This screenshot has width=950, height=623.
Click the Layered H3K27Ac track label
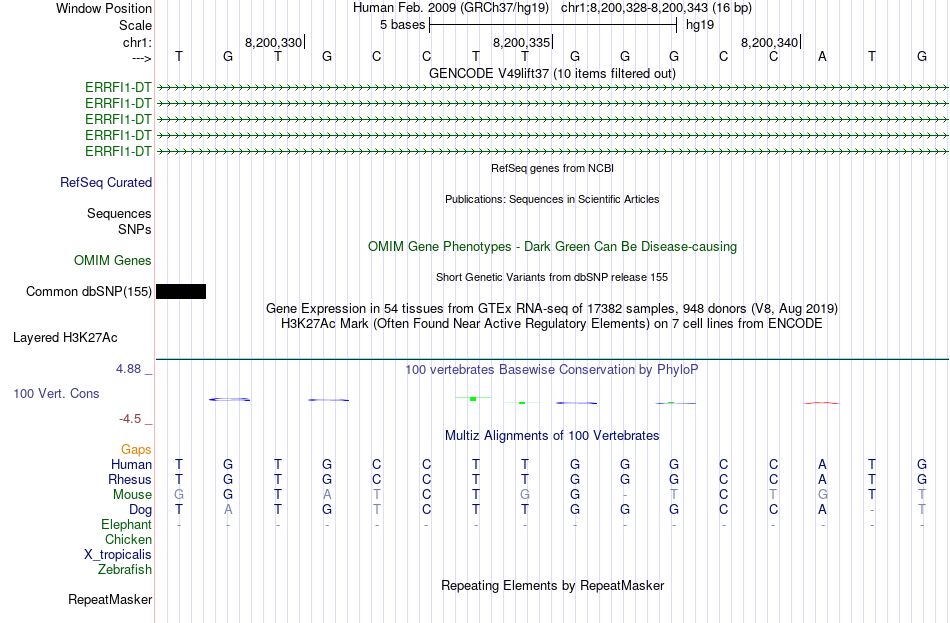[65, 338]
